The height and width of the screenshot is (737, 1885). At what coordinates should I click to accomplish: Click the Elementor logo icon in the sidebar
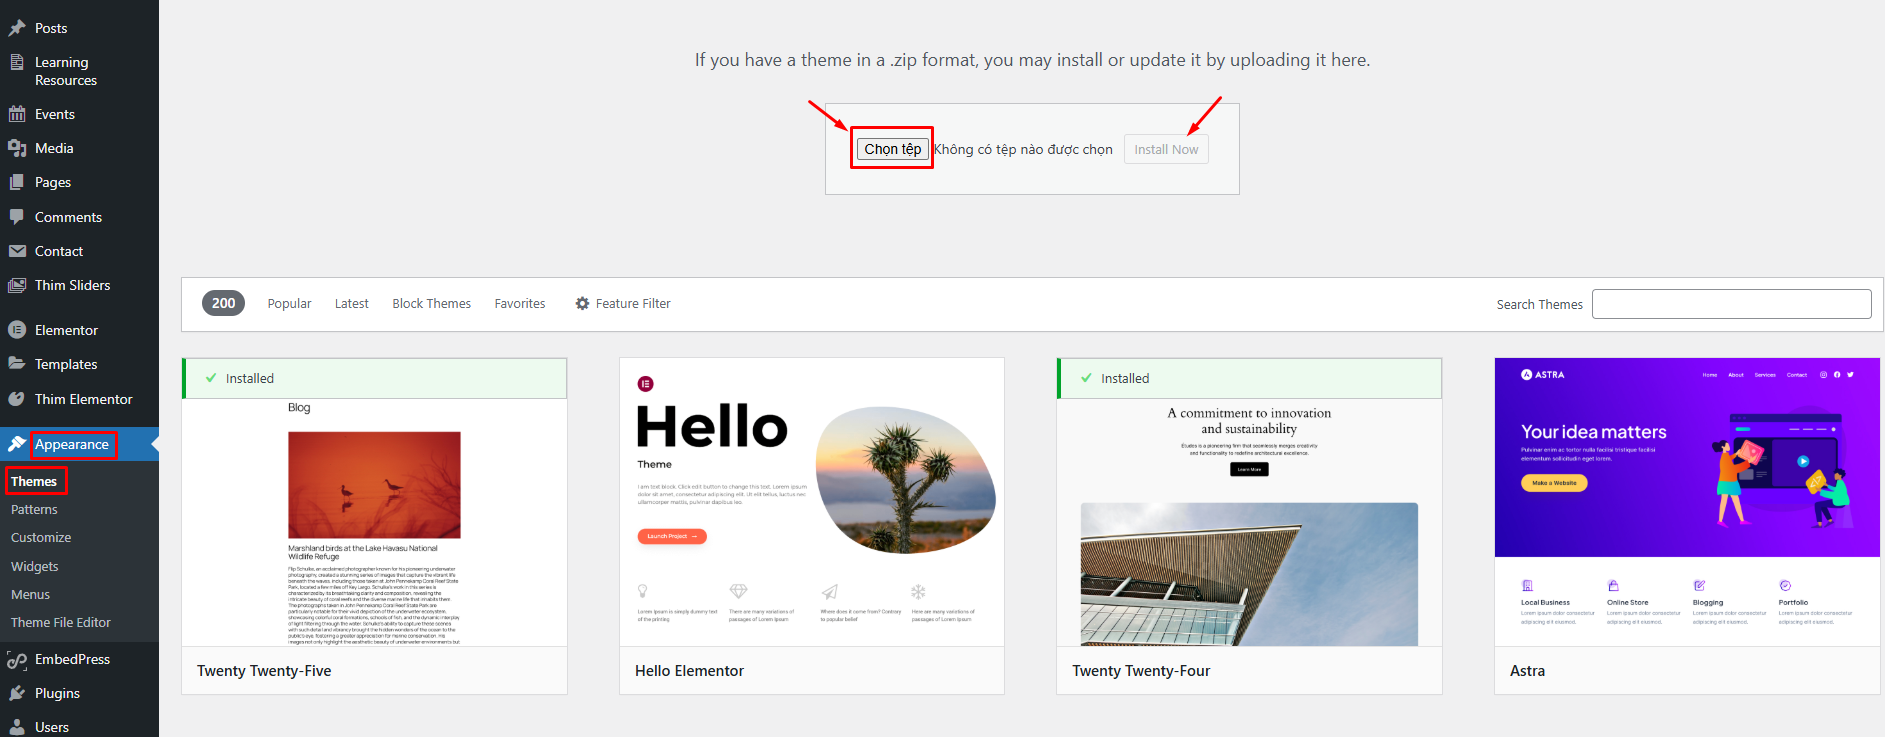click(17, 330)
